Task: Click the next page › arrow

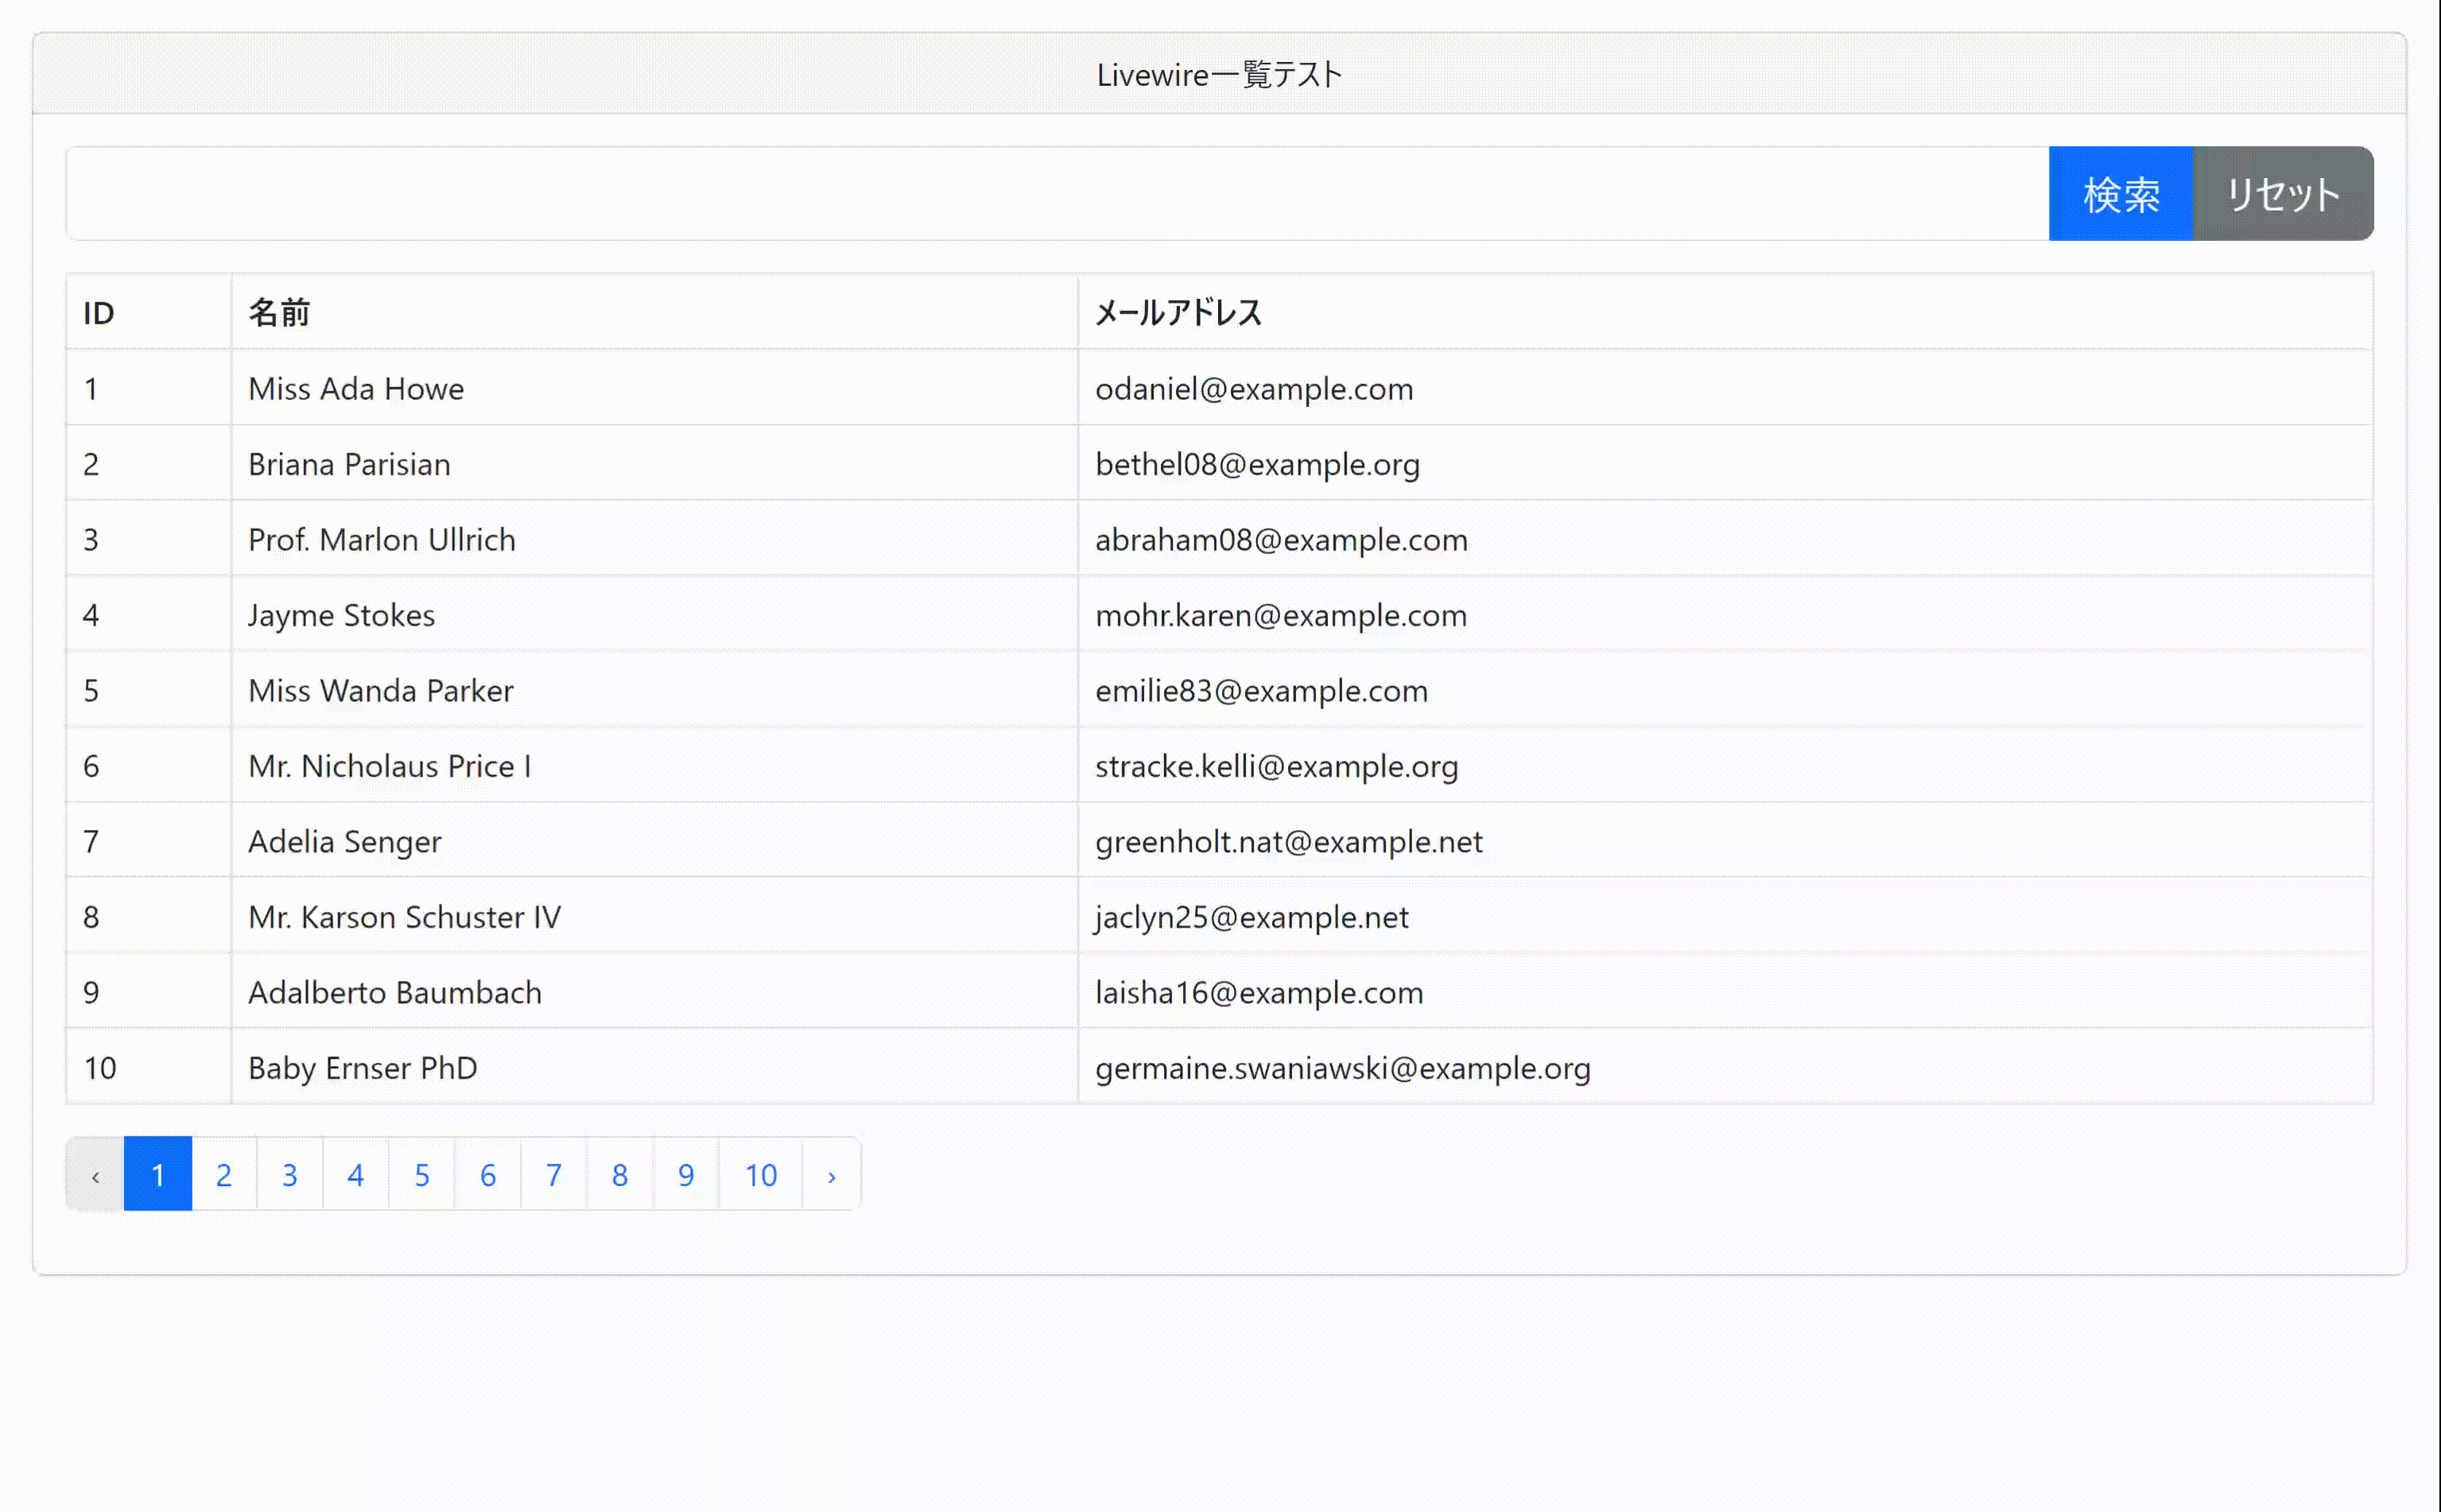Action: (831, 1174)
